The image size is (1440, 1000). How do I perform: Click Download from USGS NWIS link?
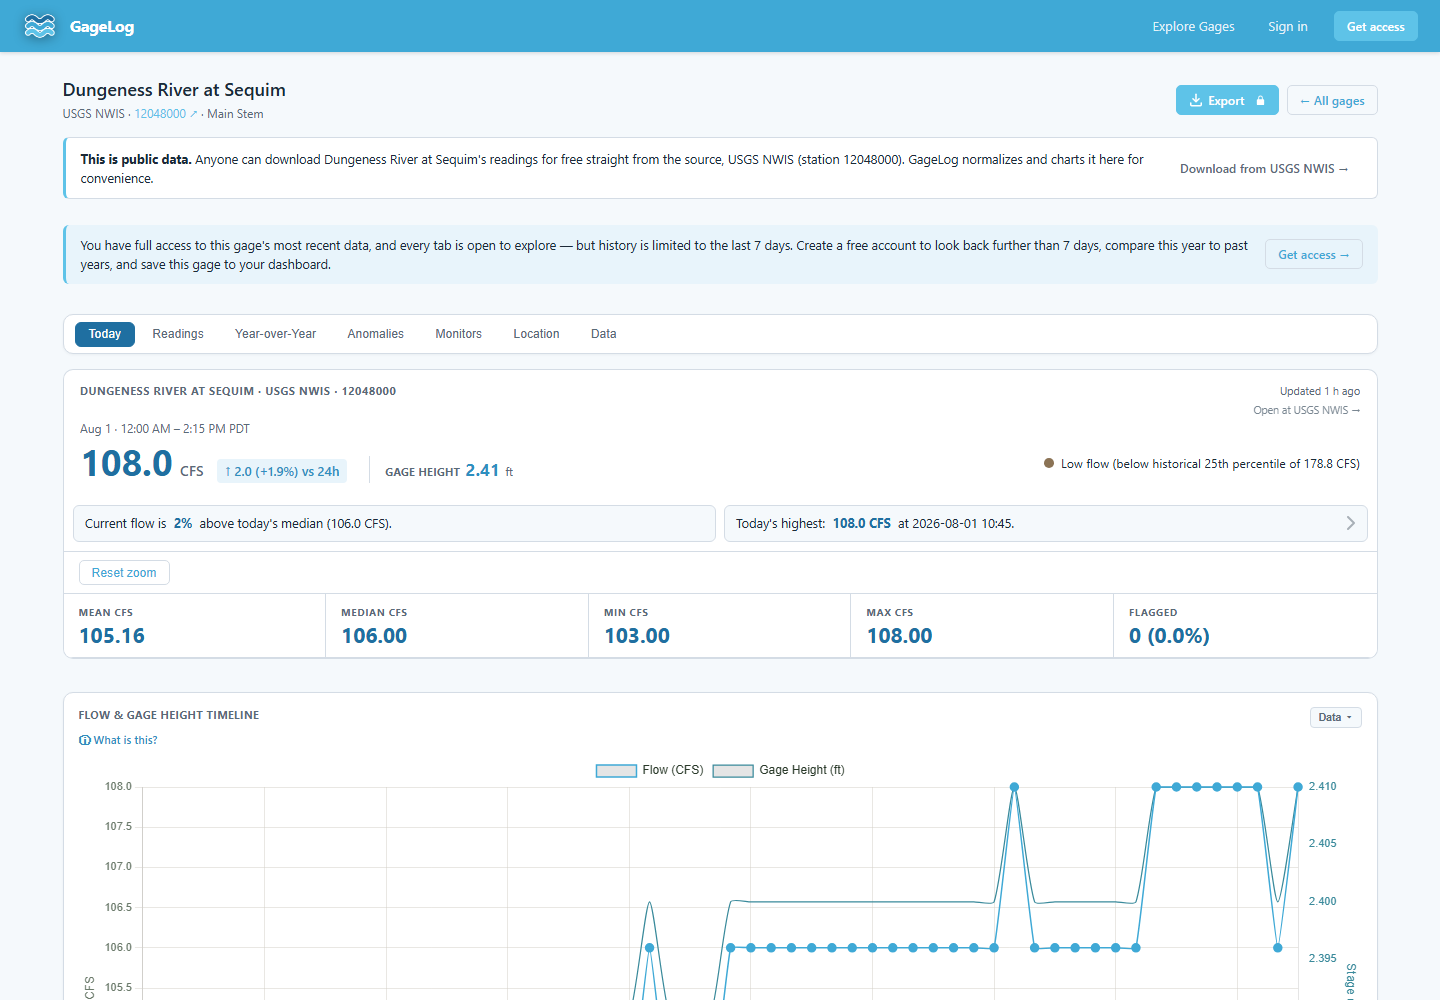click(x=1264, y=169)
